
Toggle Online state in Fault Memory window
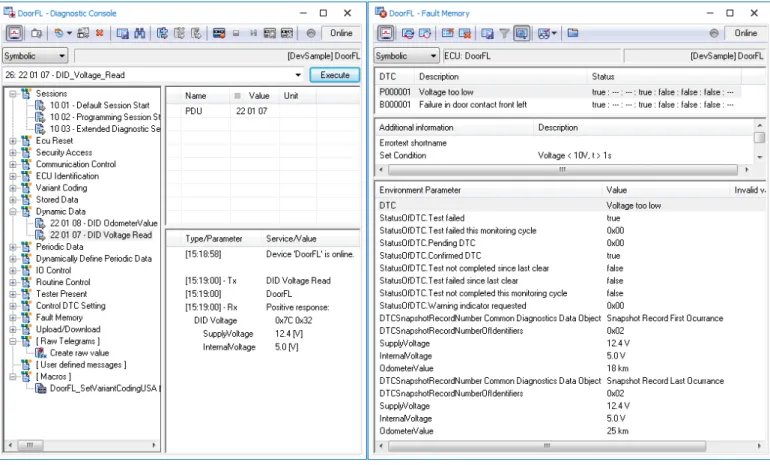coord(745,33)
